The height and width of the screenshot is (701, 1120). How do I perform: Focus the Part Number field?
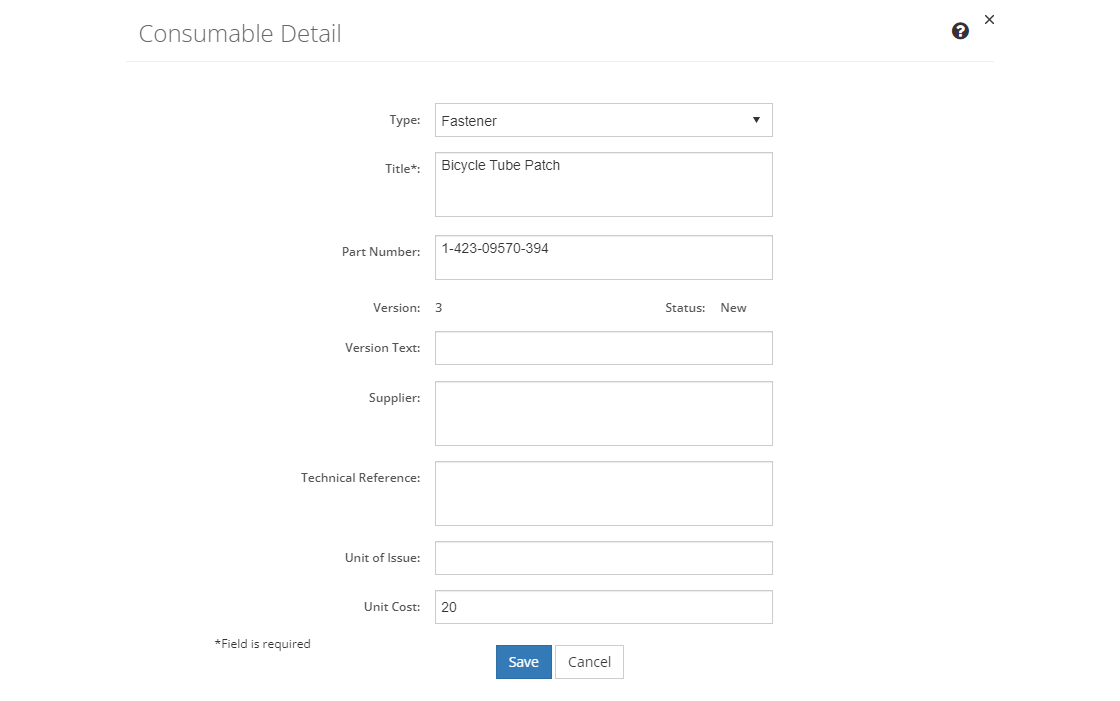coord(604,257)
